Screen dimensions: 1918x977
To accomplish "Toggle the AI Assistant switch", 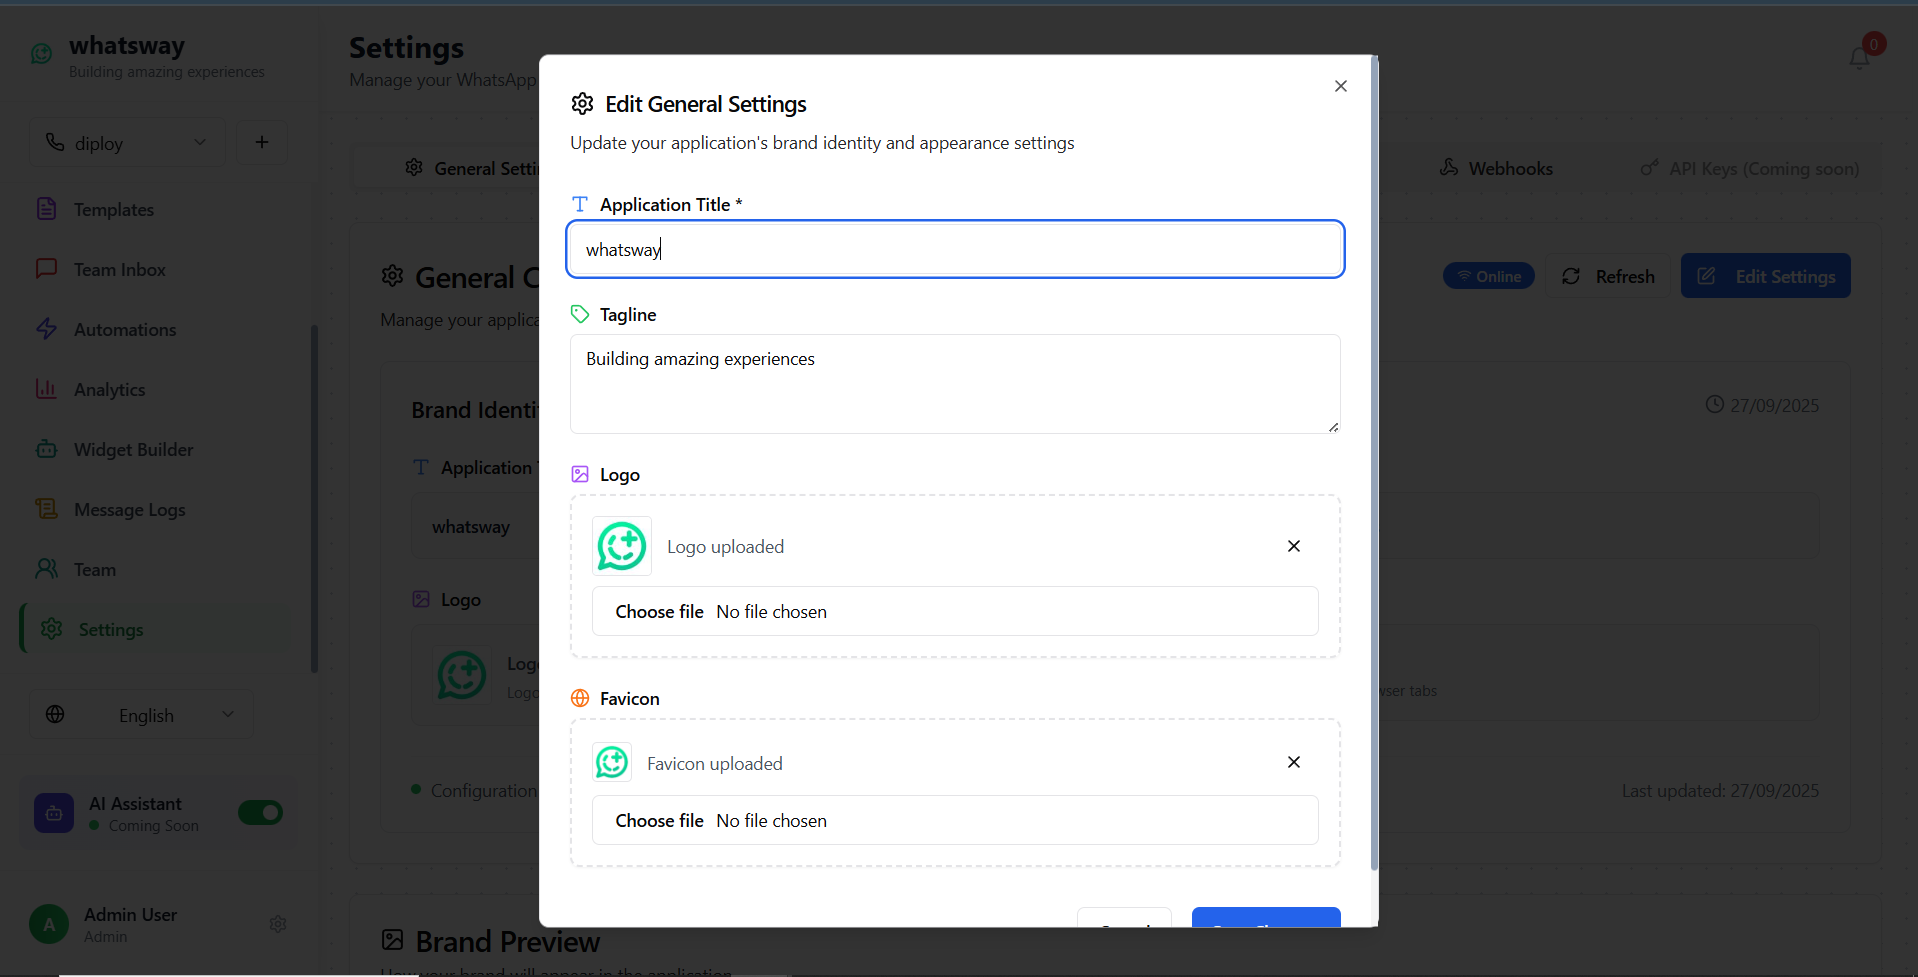I will click(260, 813).
